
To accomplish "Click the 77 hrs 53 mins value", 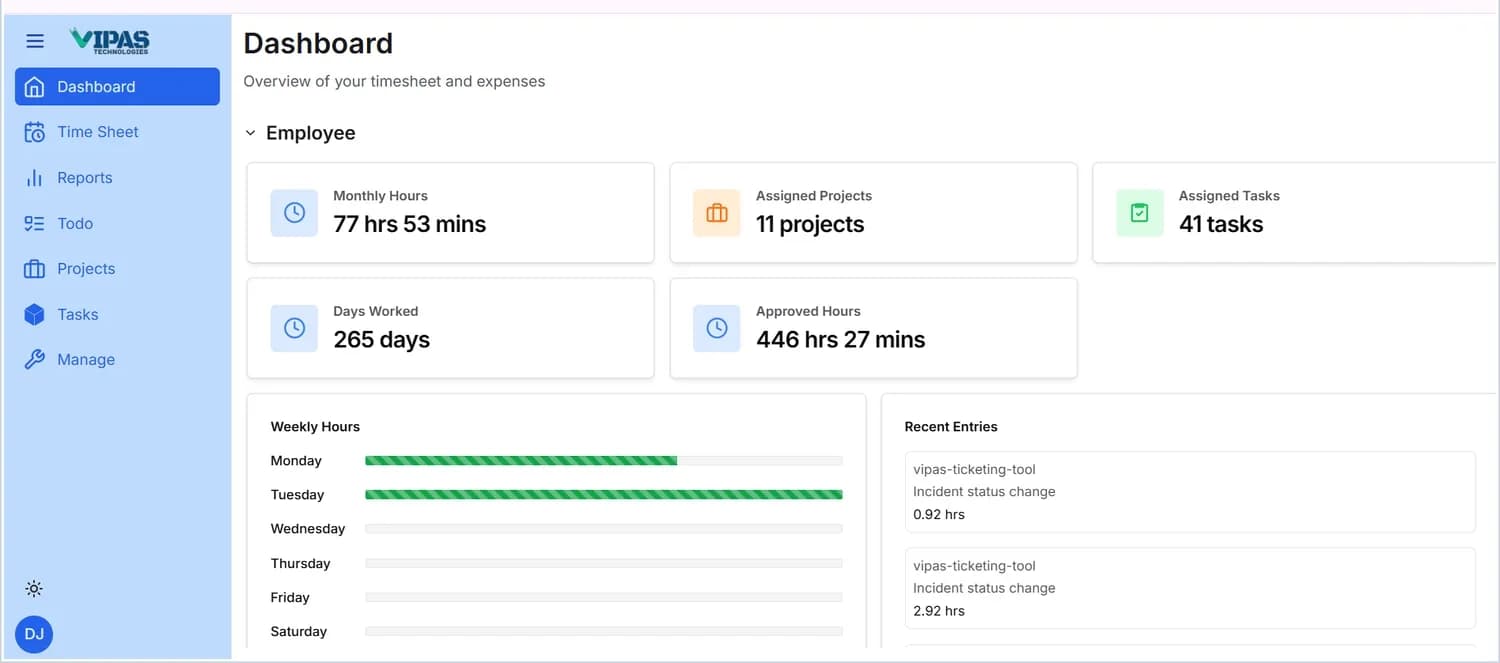I will [x=410, y=224].
